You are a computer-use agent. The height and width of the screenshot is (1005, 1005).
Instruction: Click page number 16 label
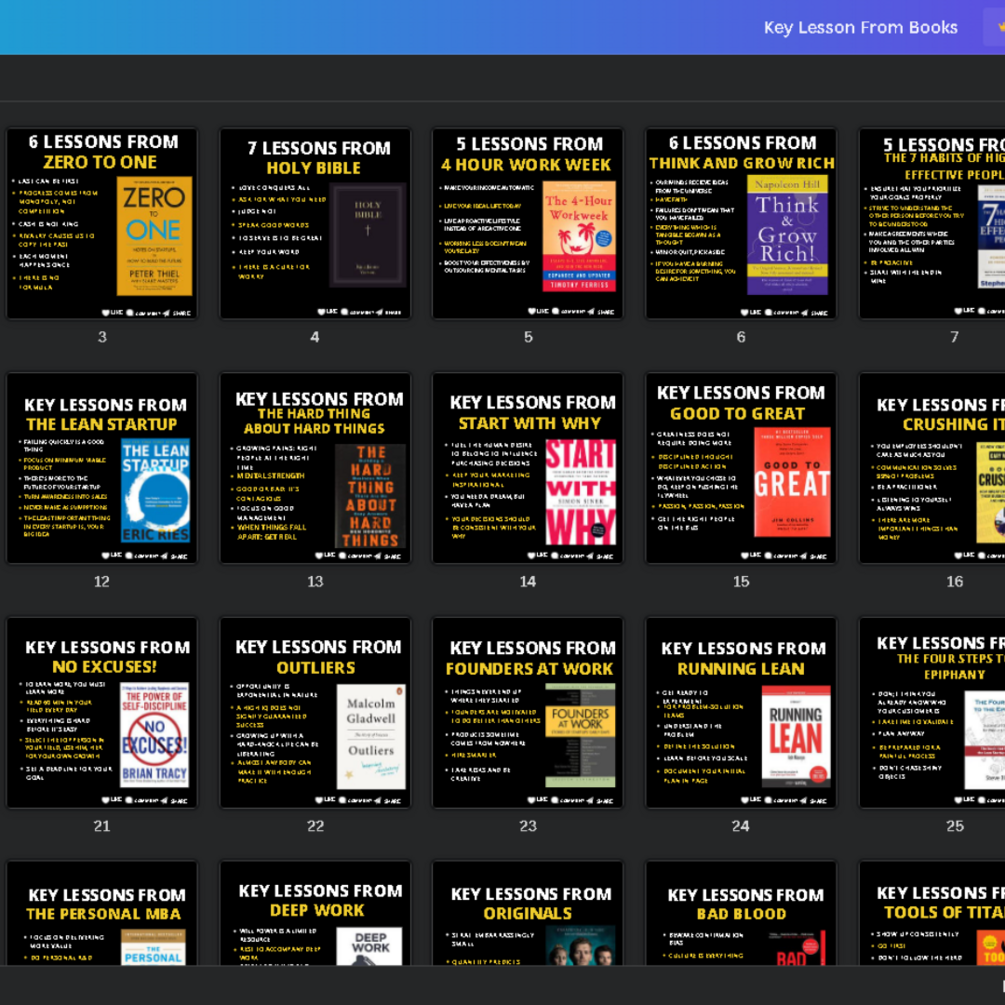(954, 582)
